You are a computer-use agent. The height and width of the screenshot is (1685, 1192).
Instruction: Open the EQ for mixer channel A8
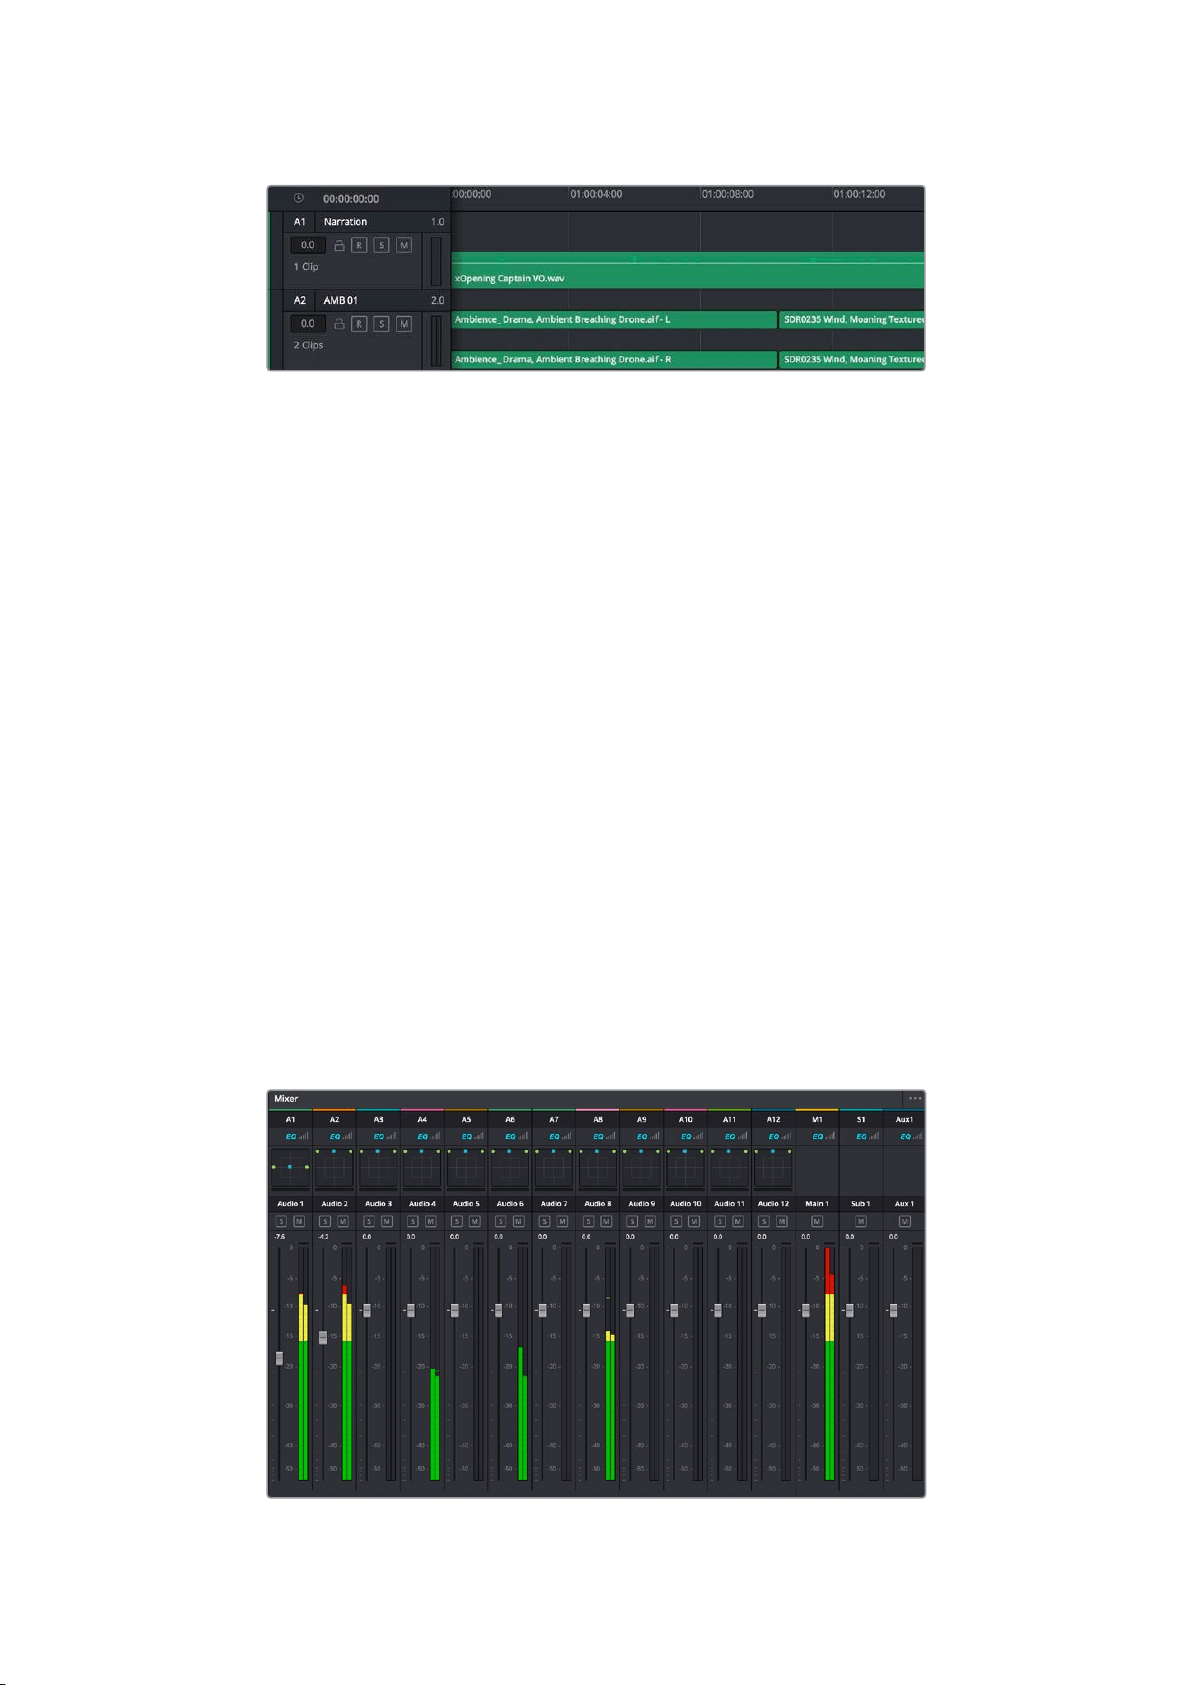tap(598, 1136)
